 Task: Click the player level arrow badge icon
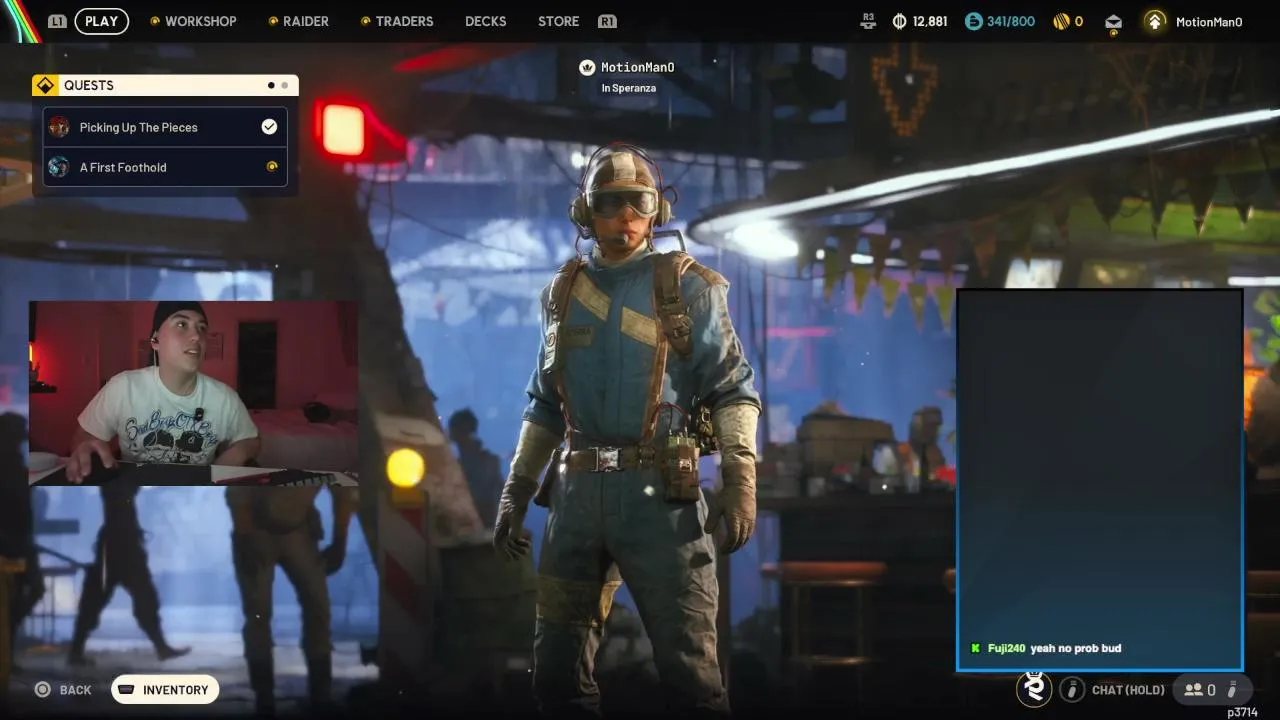[x=1155, y=21]
